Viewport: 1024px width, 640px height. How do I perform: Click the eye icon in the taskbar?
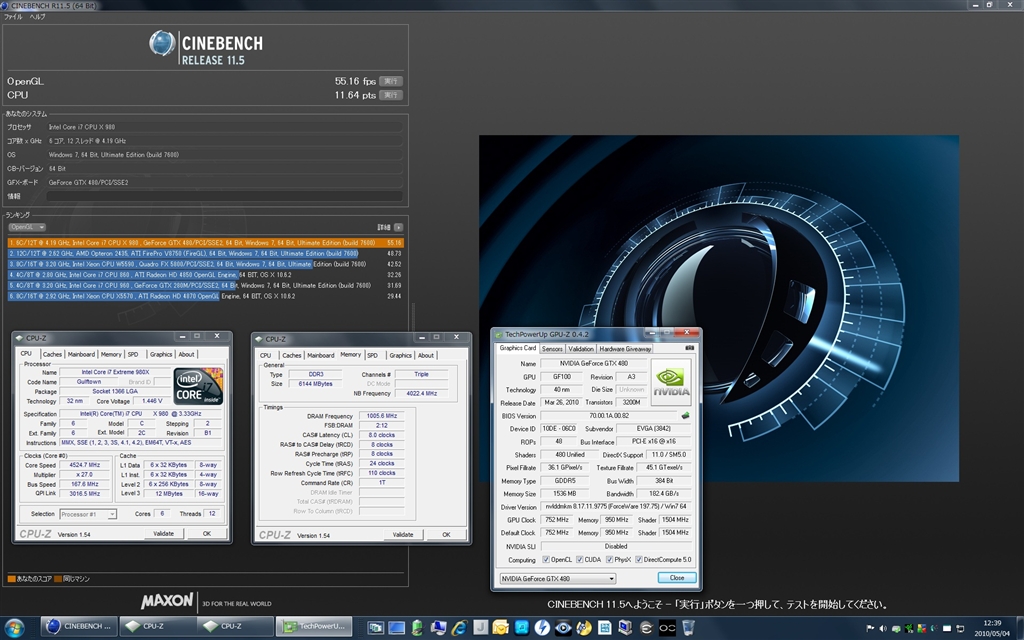[563, 628]
